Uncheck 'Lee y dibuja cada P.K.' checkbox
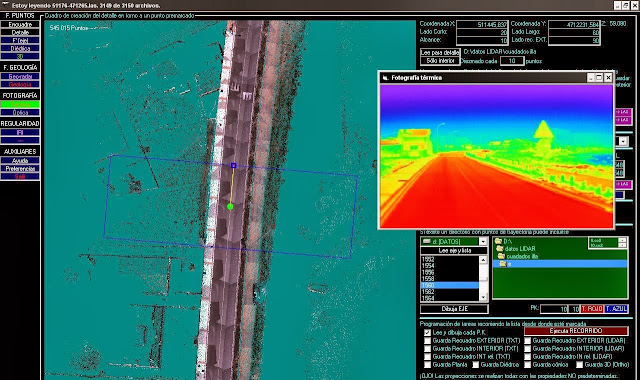The image size is (640, 380). tap(427, 333)
